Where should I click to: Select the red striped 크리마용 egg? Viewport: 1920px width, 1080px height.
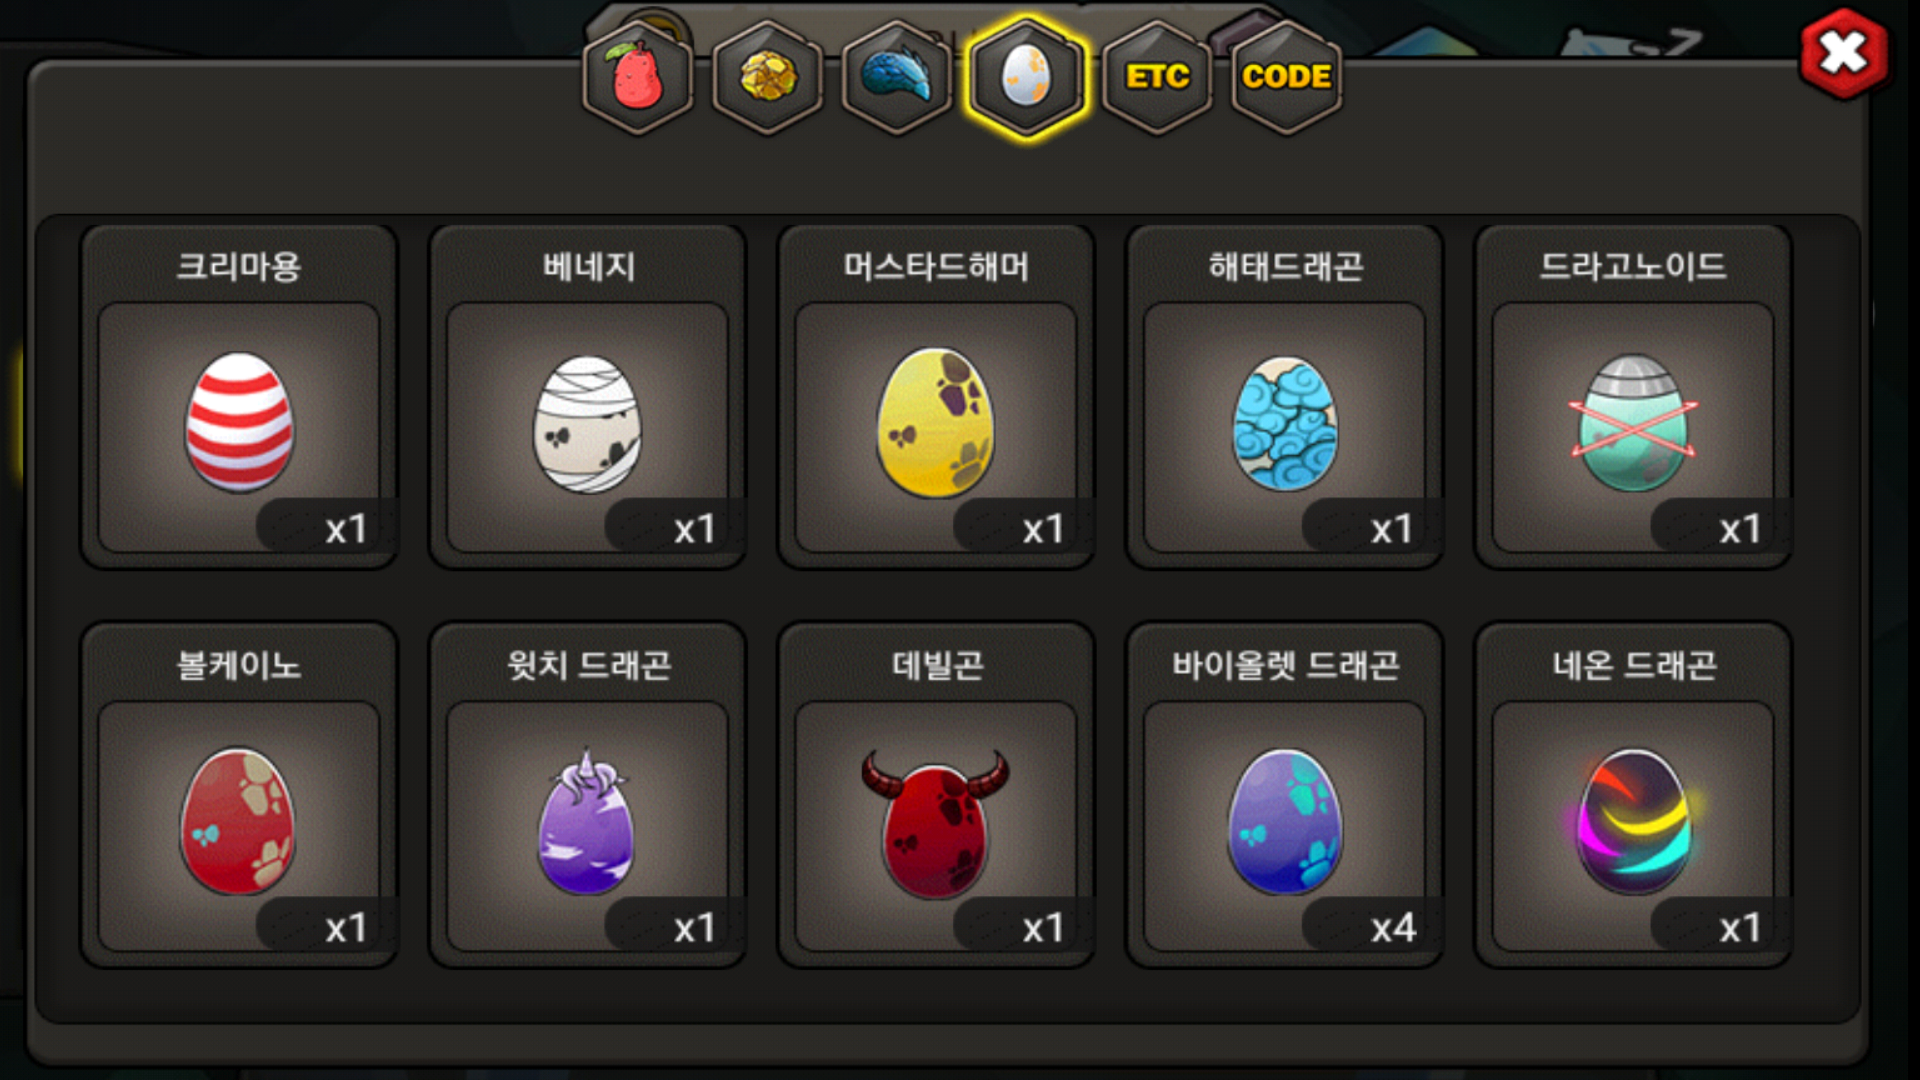point(239,421)
